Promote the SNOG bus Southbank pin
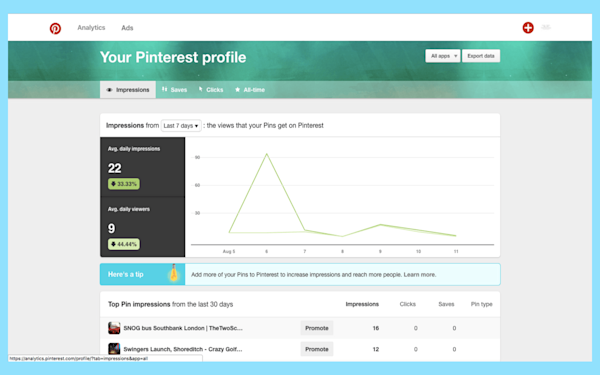 [317, 328]
